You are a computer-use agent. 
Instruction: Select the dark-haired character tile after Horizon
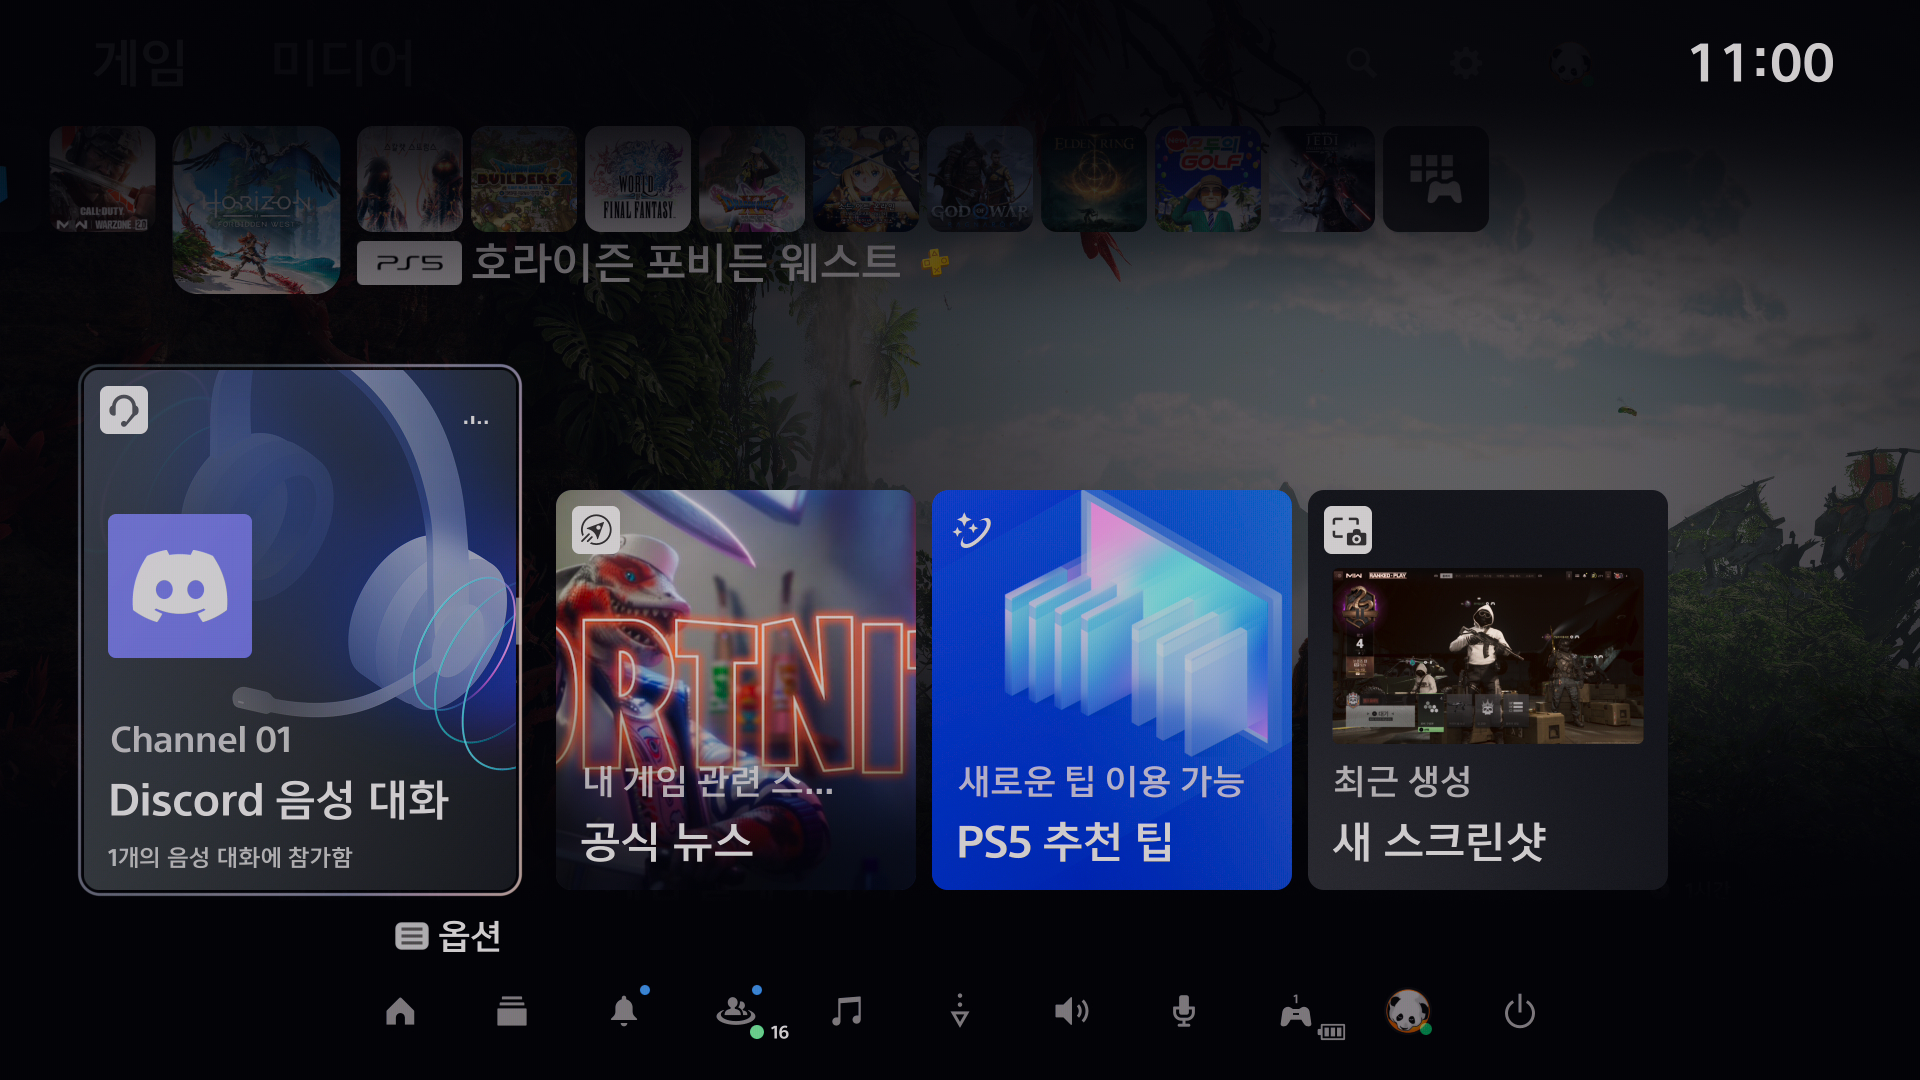pos(410,179)
